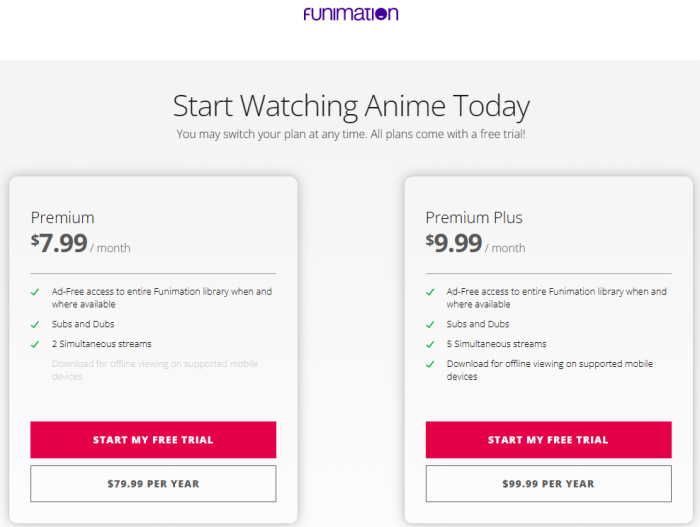This screenshot has height=527, width=700.
Task: Click the Funimation logo
Action: (350, 13)
